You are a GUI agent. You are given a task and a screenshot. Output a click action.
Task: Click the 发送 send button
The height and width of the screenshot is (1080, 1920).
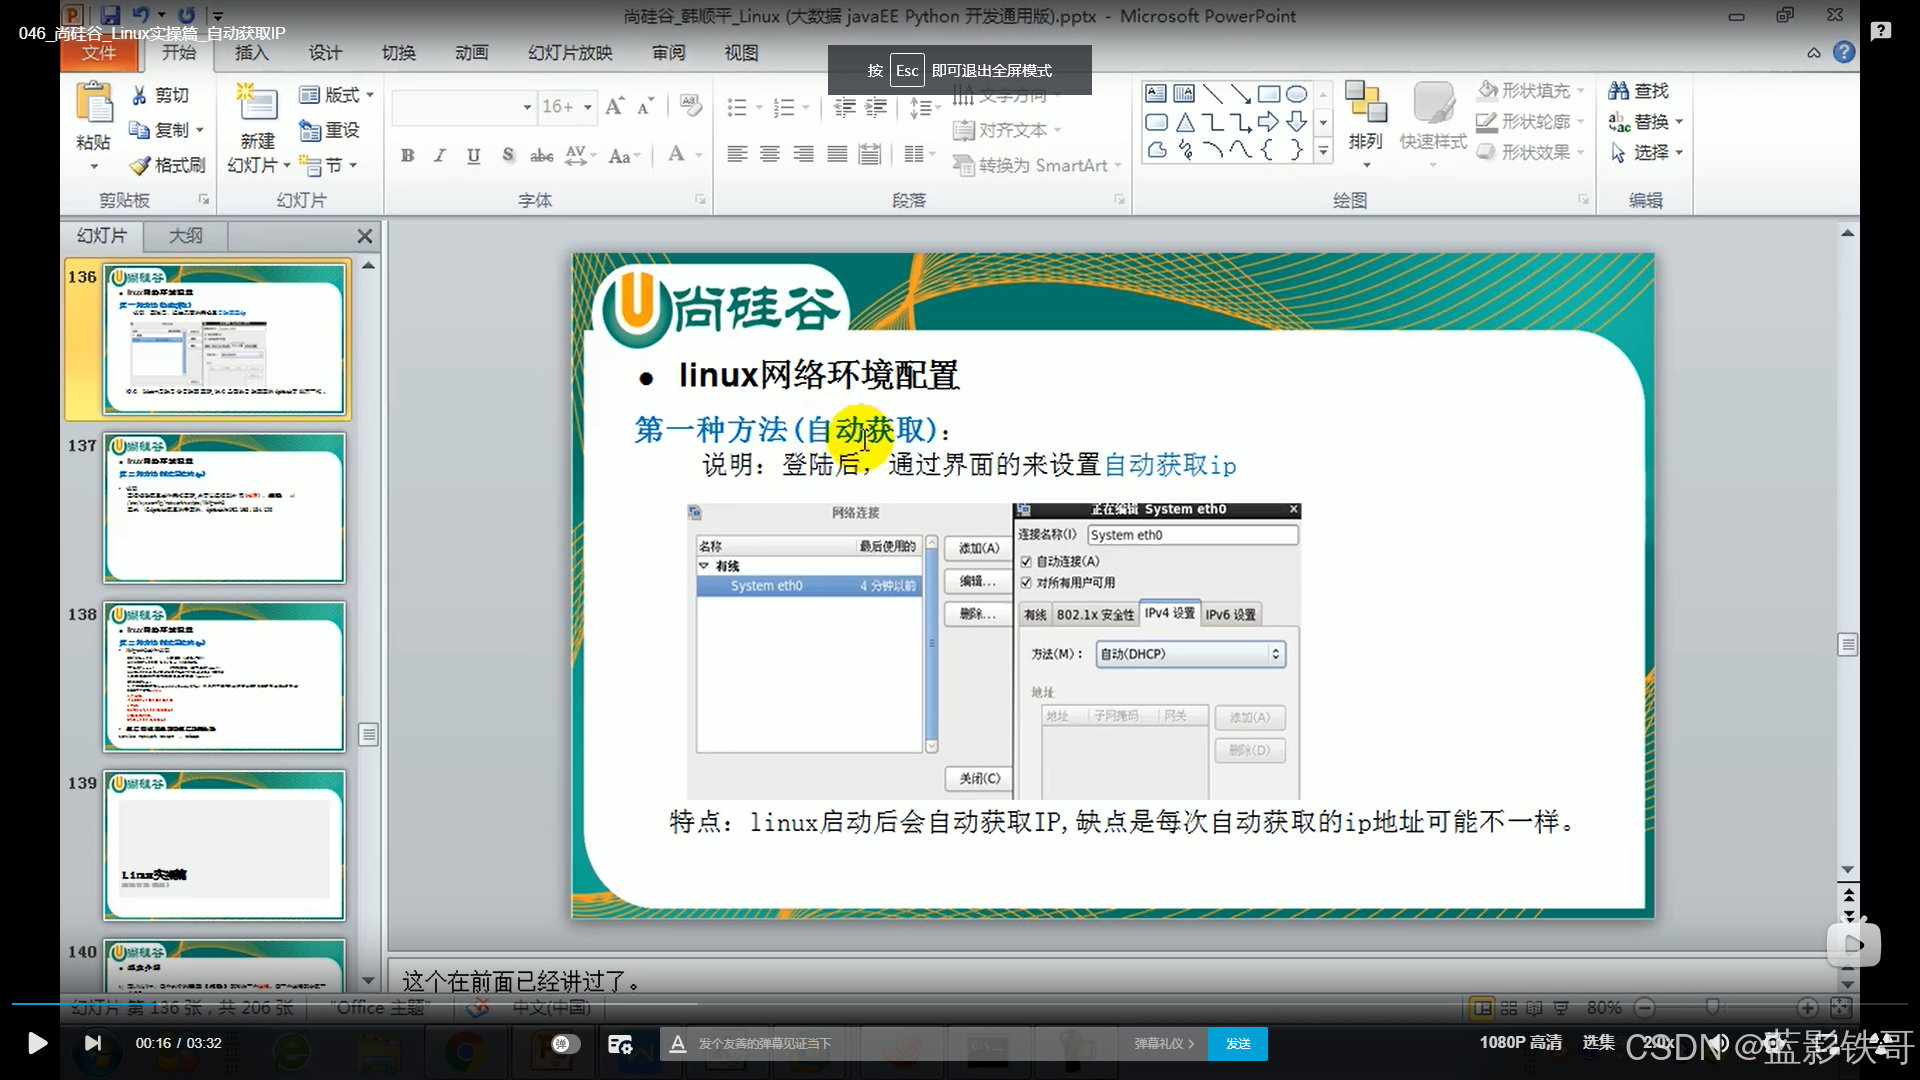(x=1237, y=1043)
